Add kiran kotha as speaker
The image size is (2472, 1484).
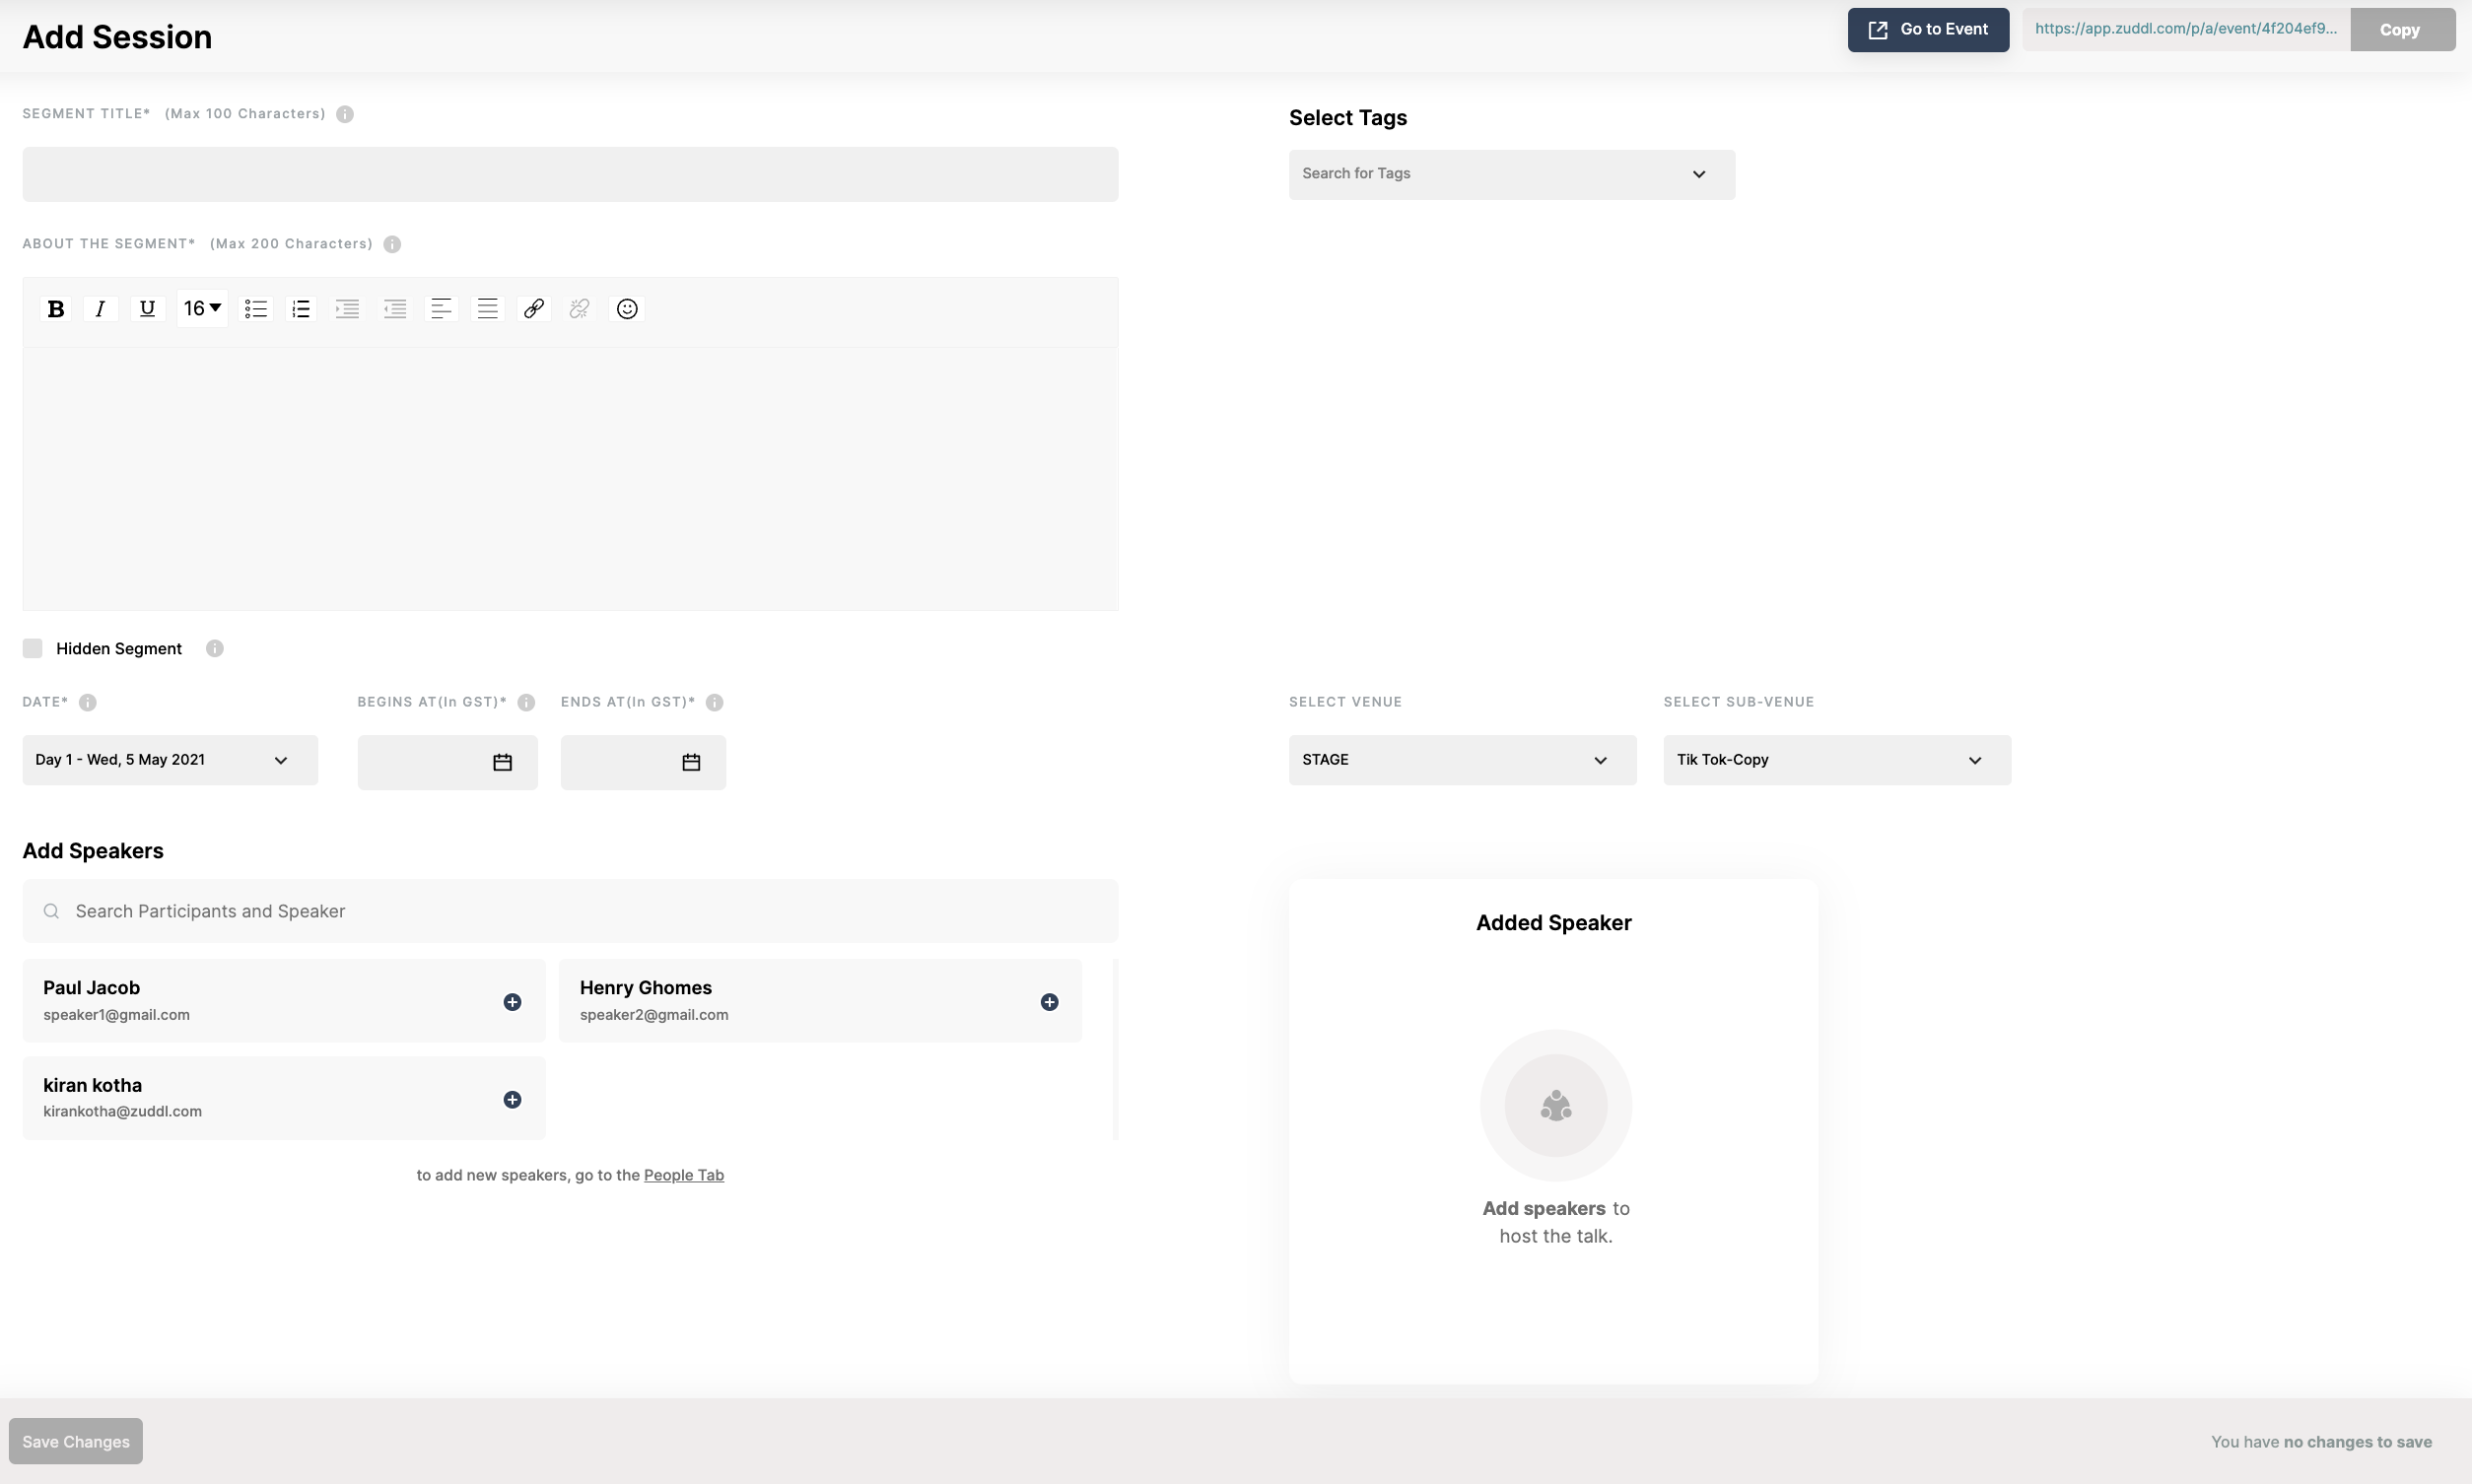tap(512, 1100)
